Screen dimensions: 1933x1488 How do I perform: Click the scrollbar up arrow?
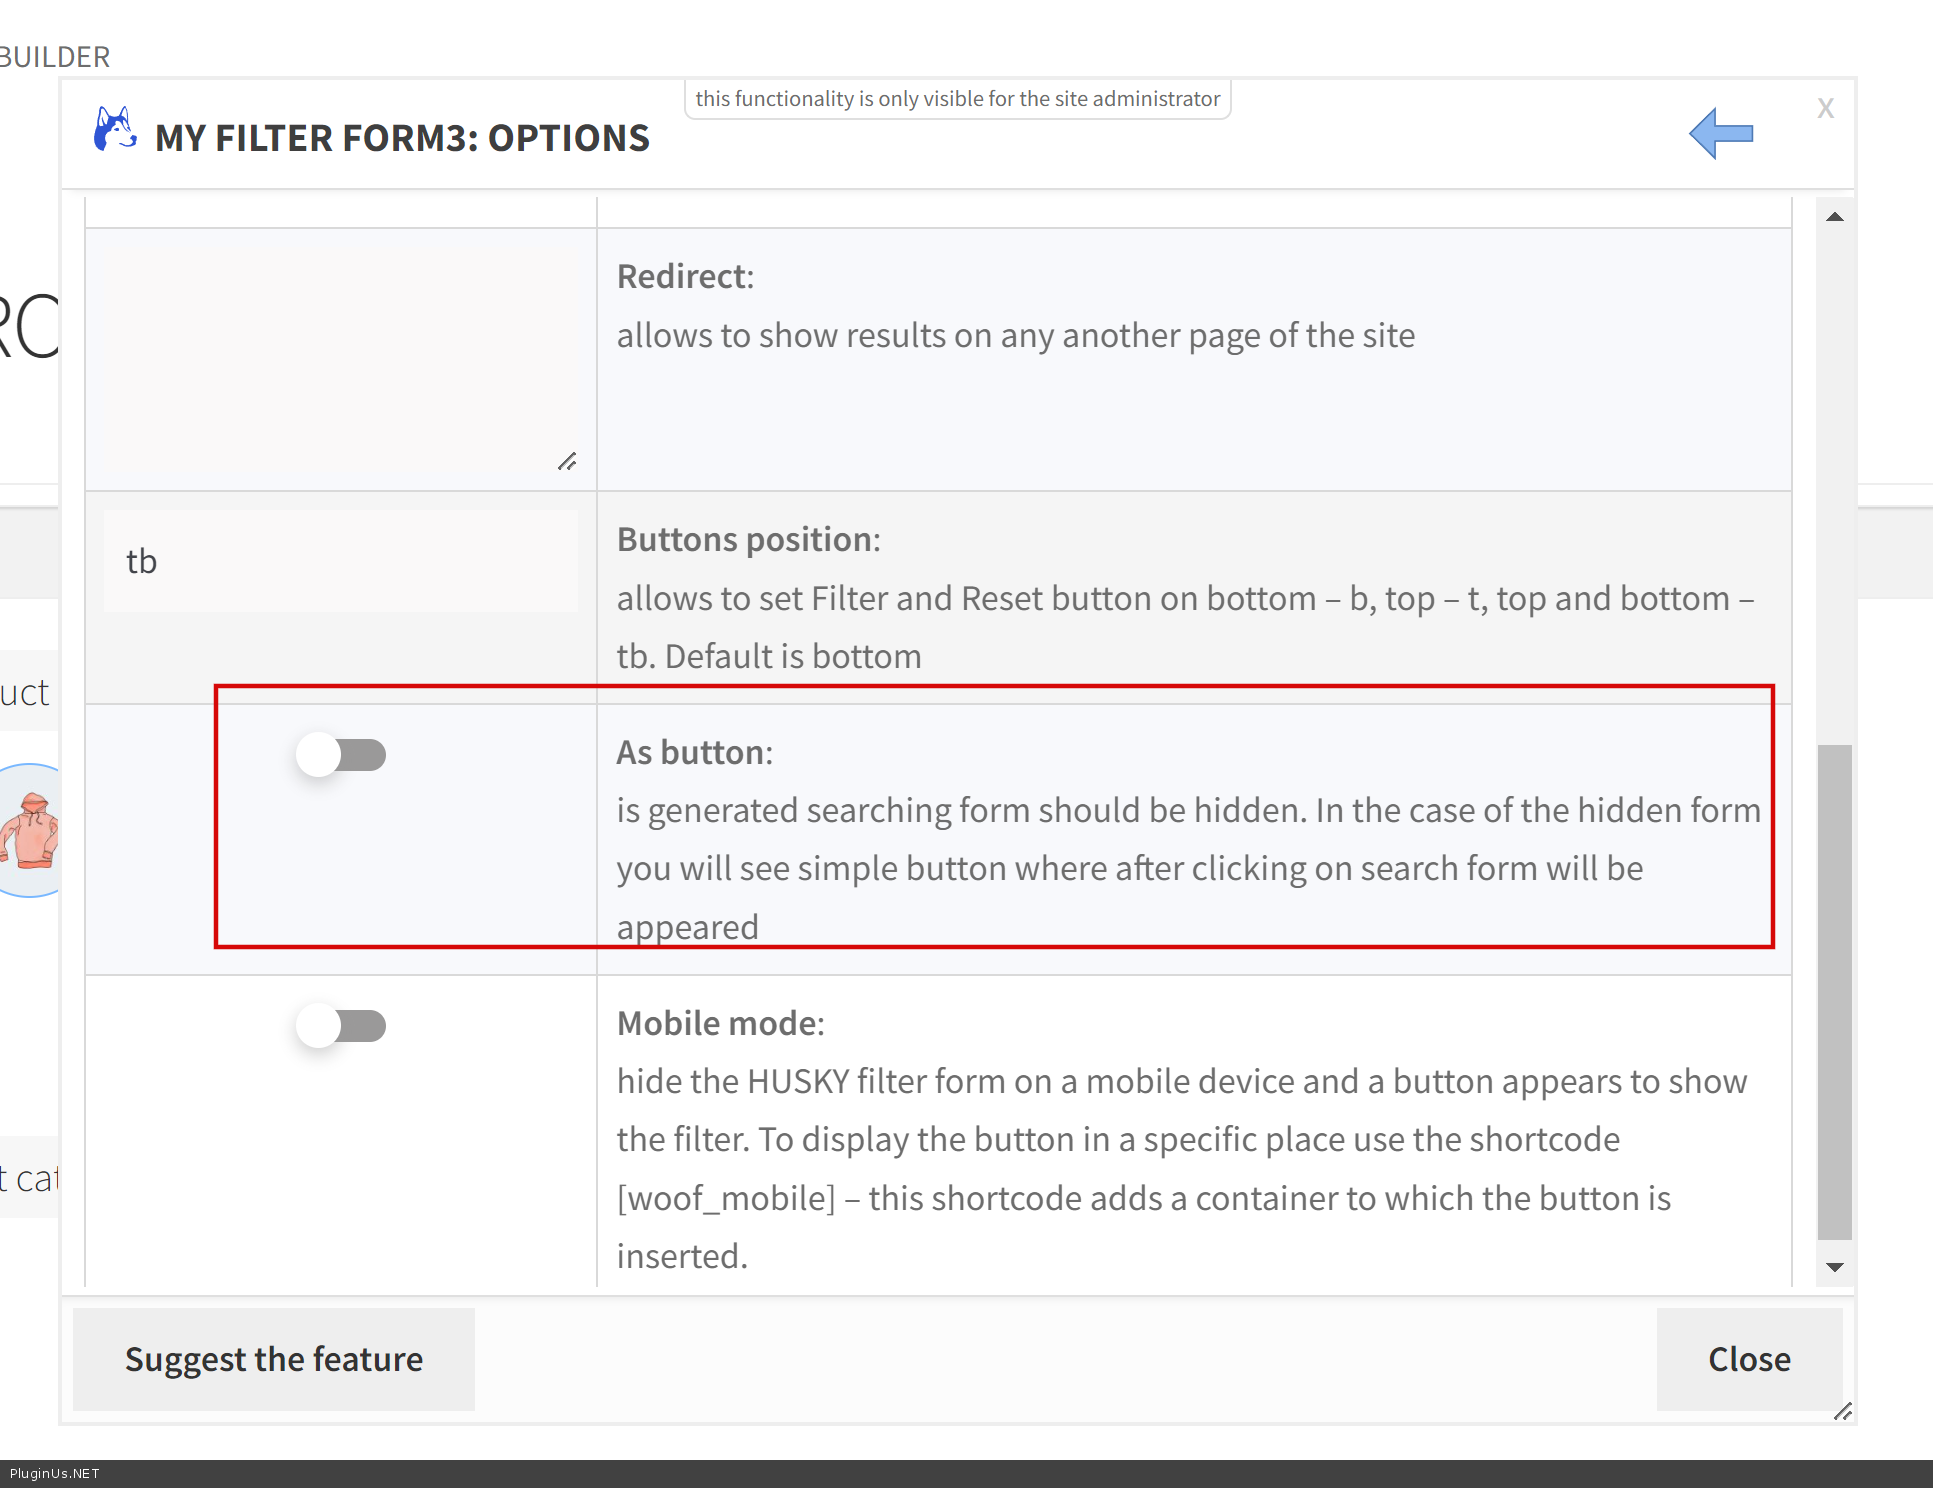point(1834,217)
